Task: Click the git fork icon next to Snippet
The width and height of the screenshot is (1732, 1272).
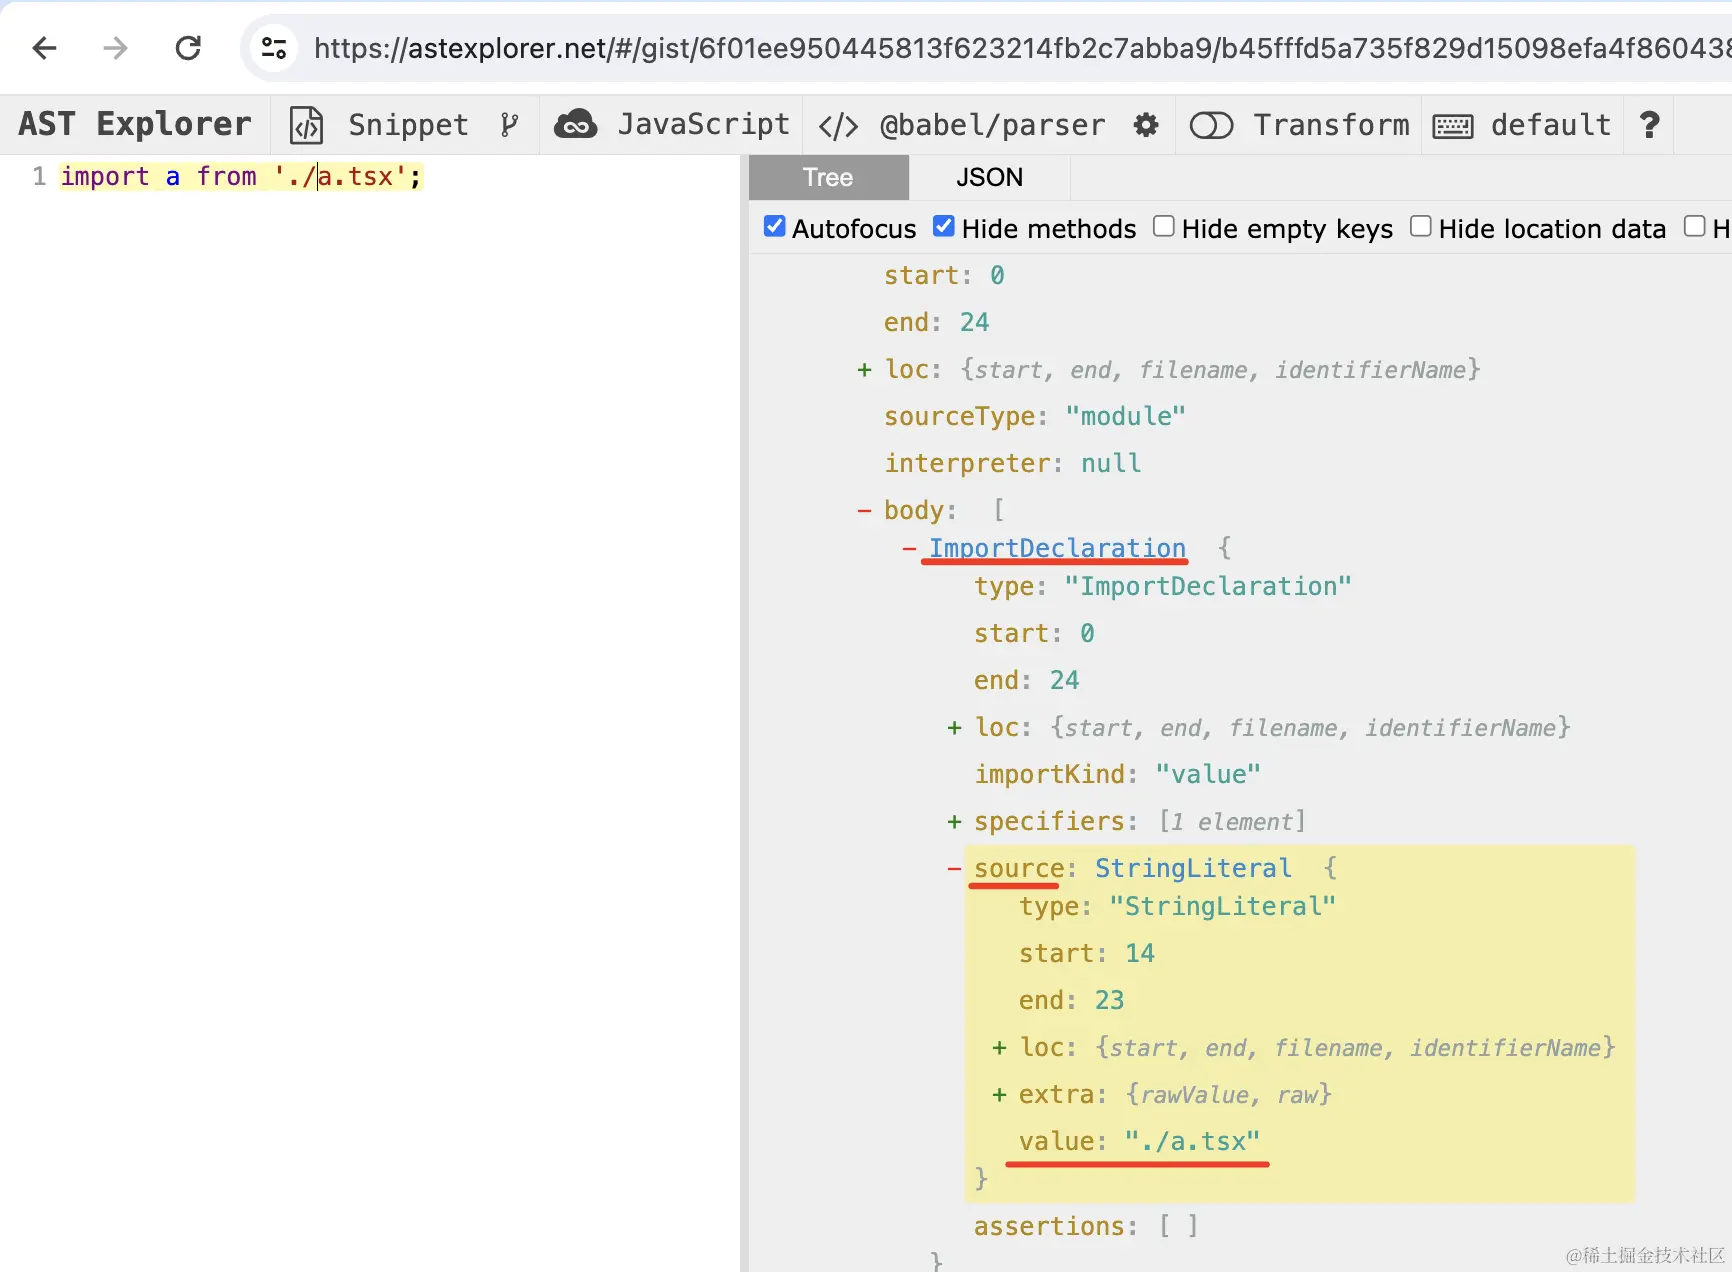Action: coord(510,124)
